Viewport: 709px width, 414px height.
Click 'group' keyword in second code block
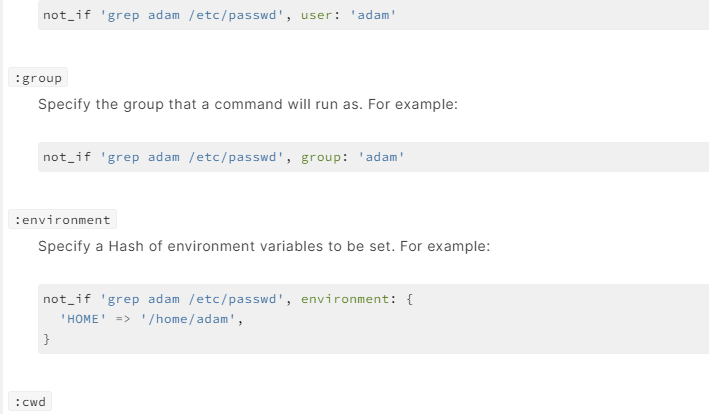(321, 157)
